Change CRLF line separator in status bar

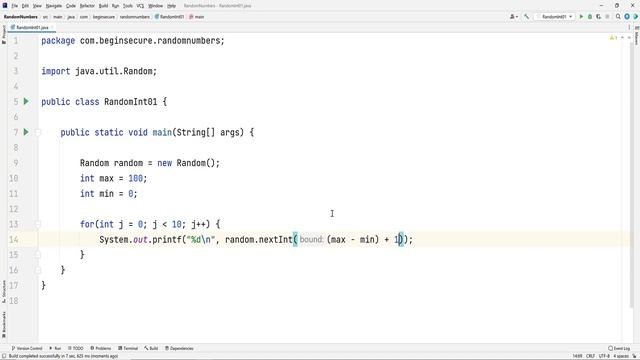(x=591, y=356)
